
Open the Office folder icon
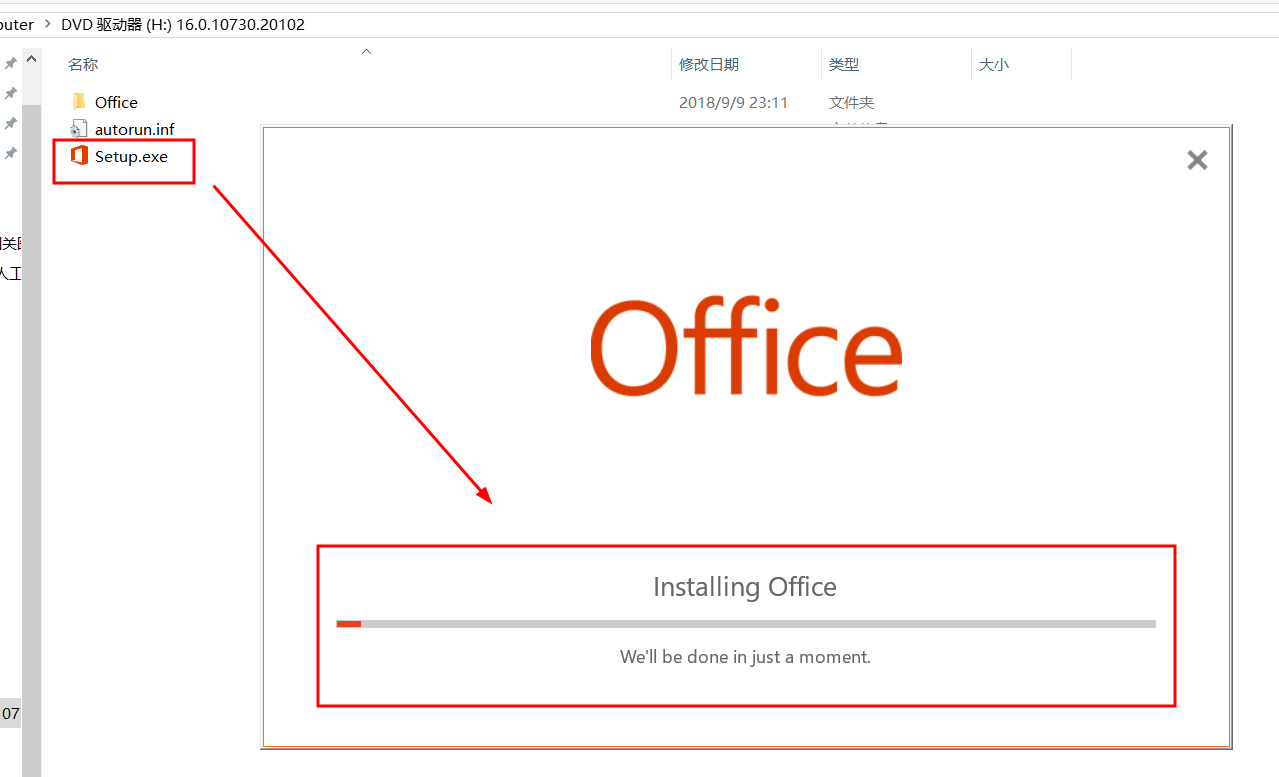[79, 101]
